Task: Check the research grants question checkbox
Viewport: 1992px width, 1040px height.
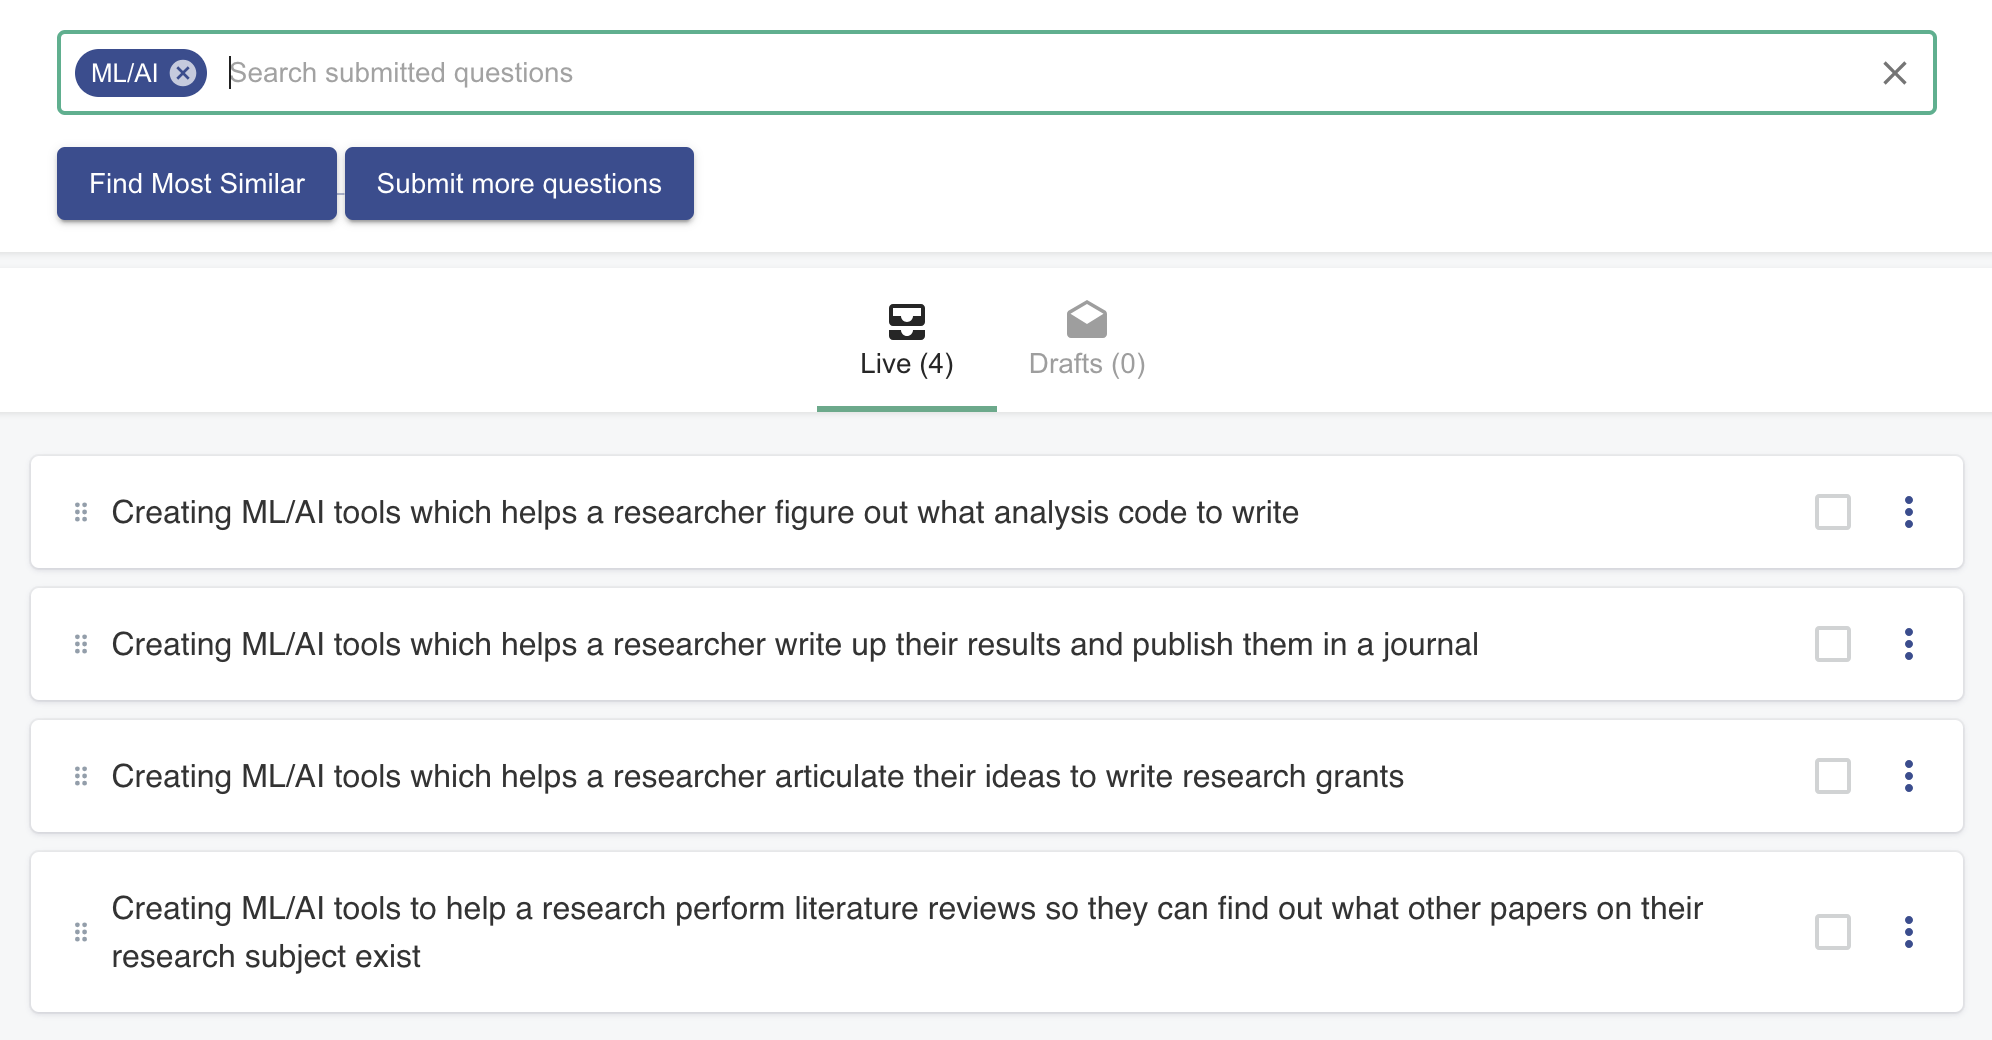Action: tap(1833, 776)
